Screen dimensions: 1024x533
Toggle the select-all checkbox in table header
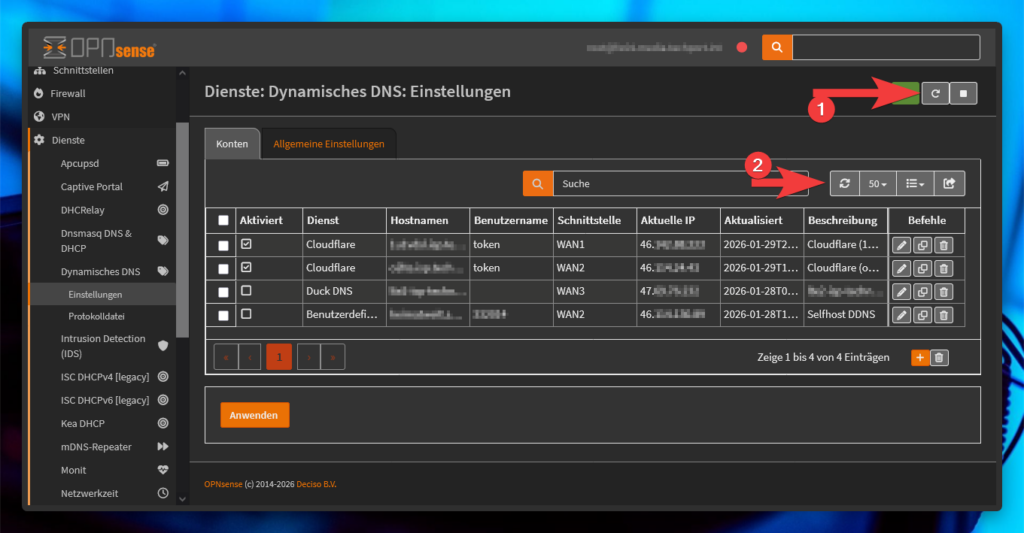pos(223,221)
